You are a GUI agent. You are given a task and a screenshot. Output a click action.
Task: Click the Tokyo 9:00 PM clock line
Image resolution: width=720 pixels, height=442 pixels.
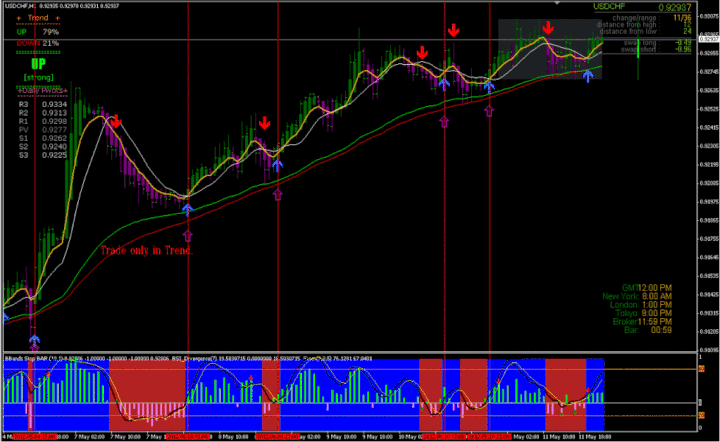(x=644, y=313)
